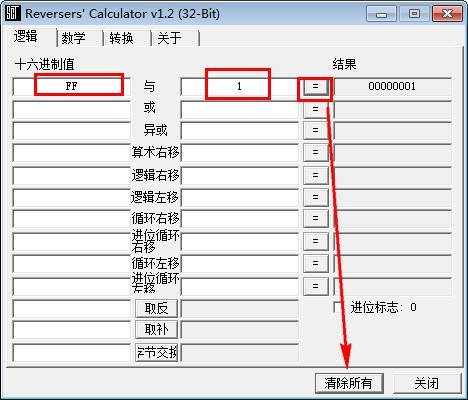Image resolution: width=468 pixels, height=400 pixels.
Task: Click 清除所有 to clear all fields
Action: click(x=349, y=383)
